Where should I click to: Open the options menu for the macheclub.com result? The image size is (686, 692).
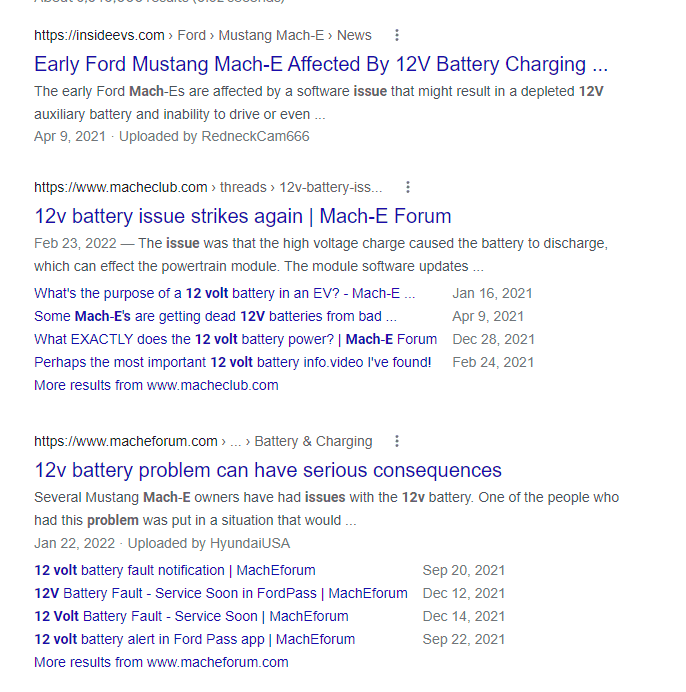click(x=408, y=187)
